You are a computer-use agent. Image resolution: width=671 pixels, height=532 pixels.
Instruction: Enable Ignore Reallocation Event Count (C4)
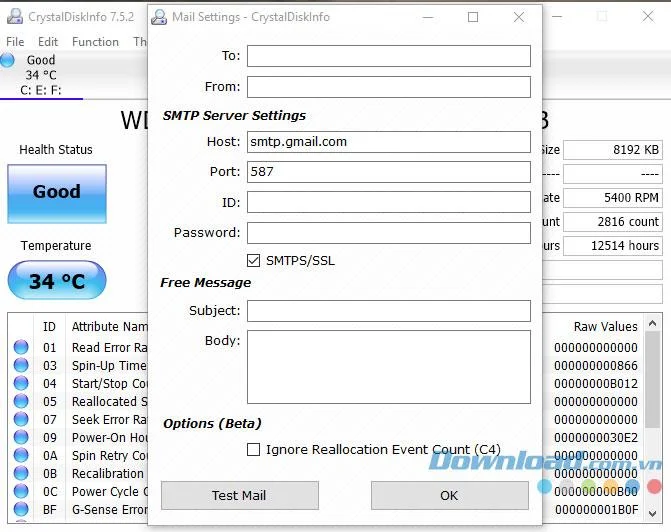(253, 449)
